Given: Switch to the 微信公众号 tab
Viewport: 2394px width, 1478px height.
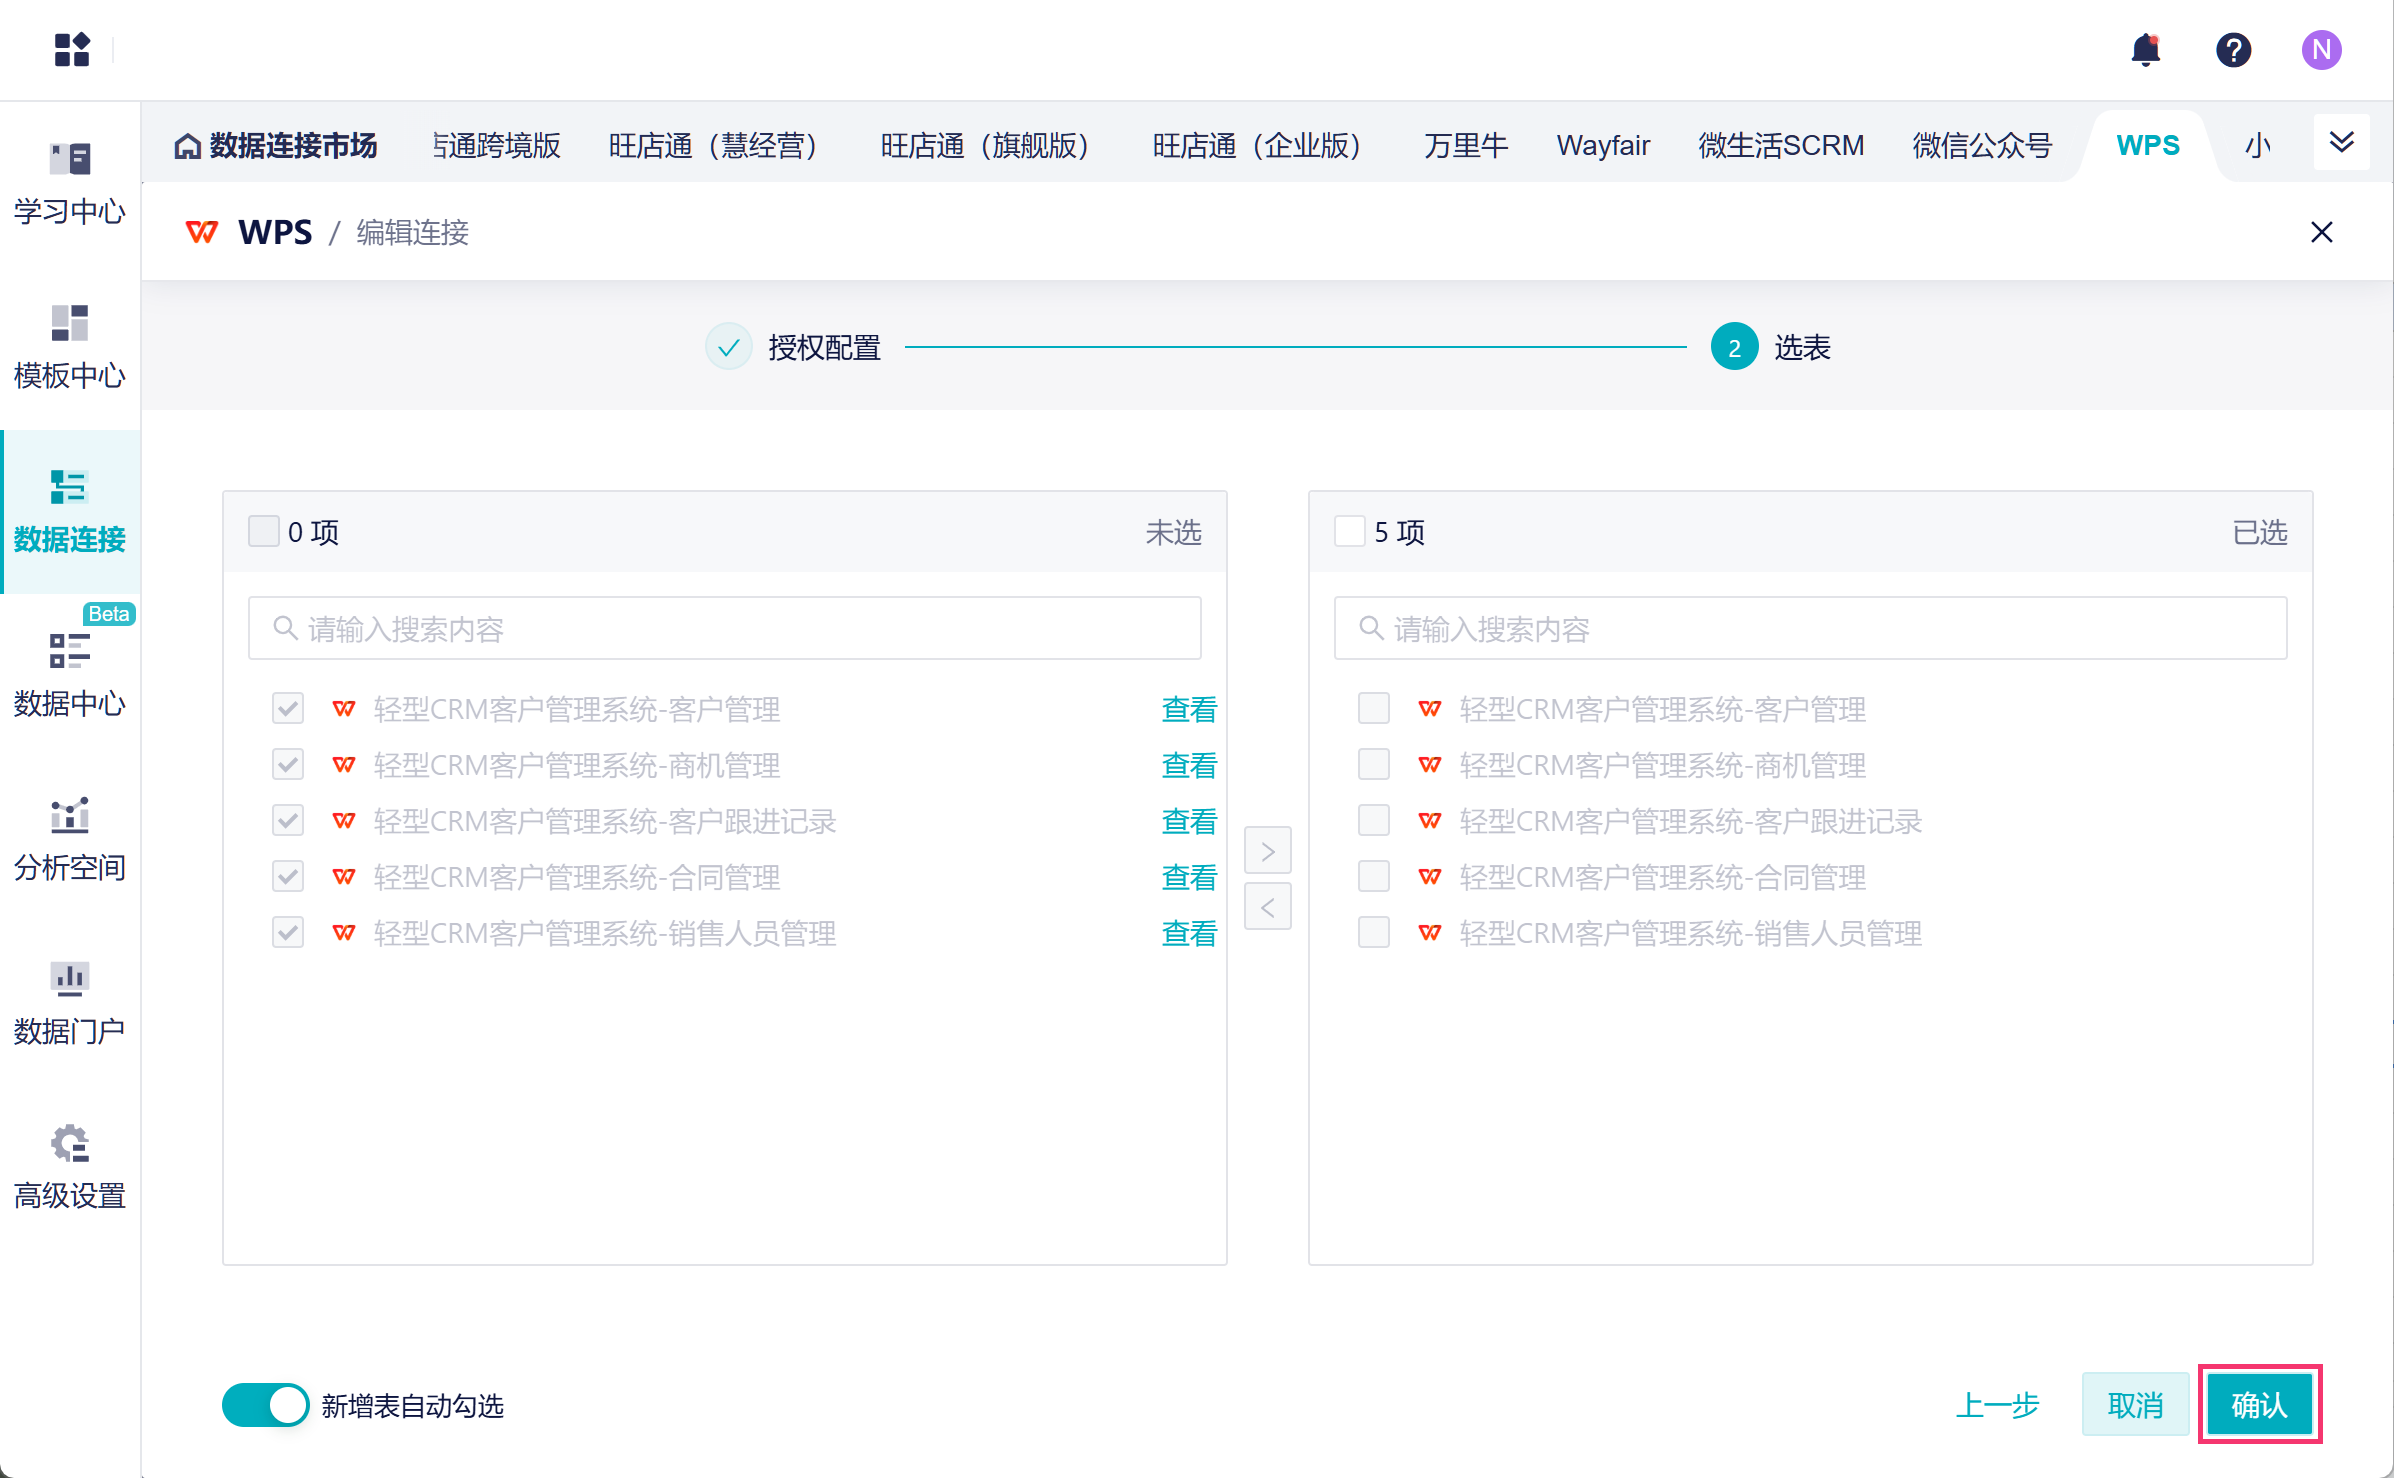Looking at the screenshot, I should click(x=1982, y=146).
